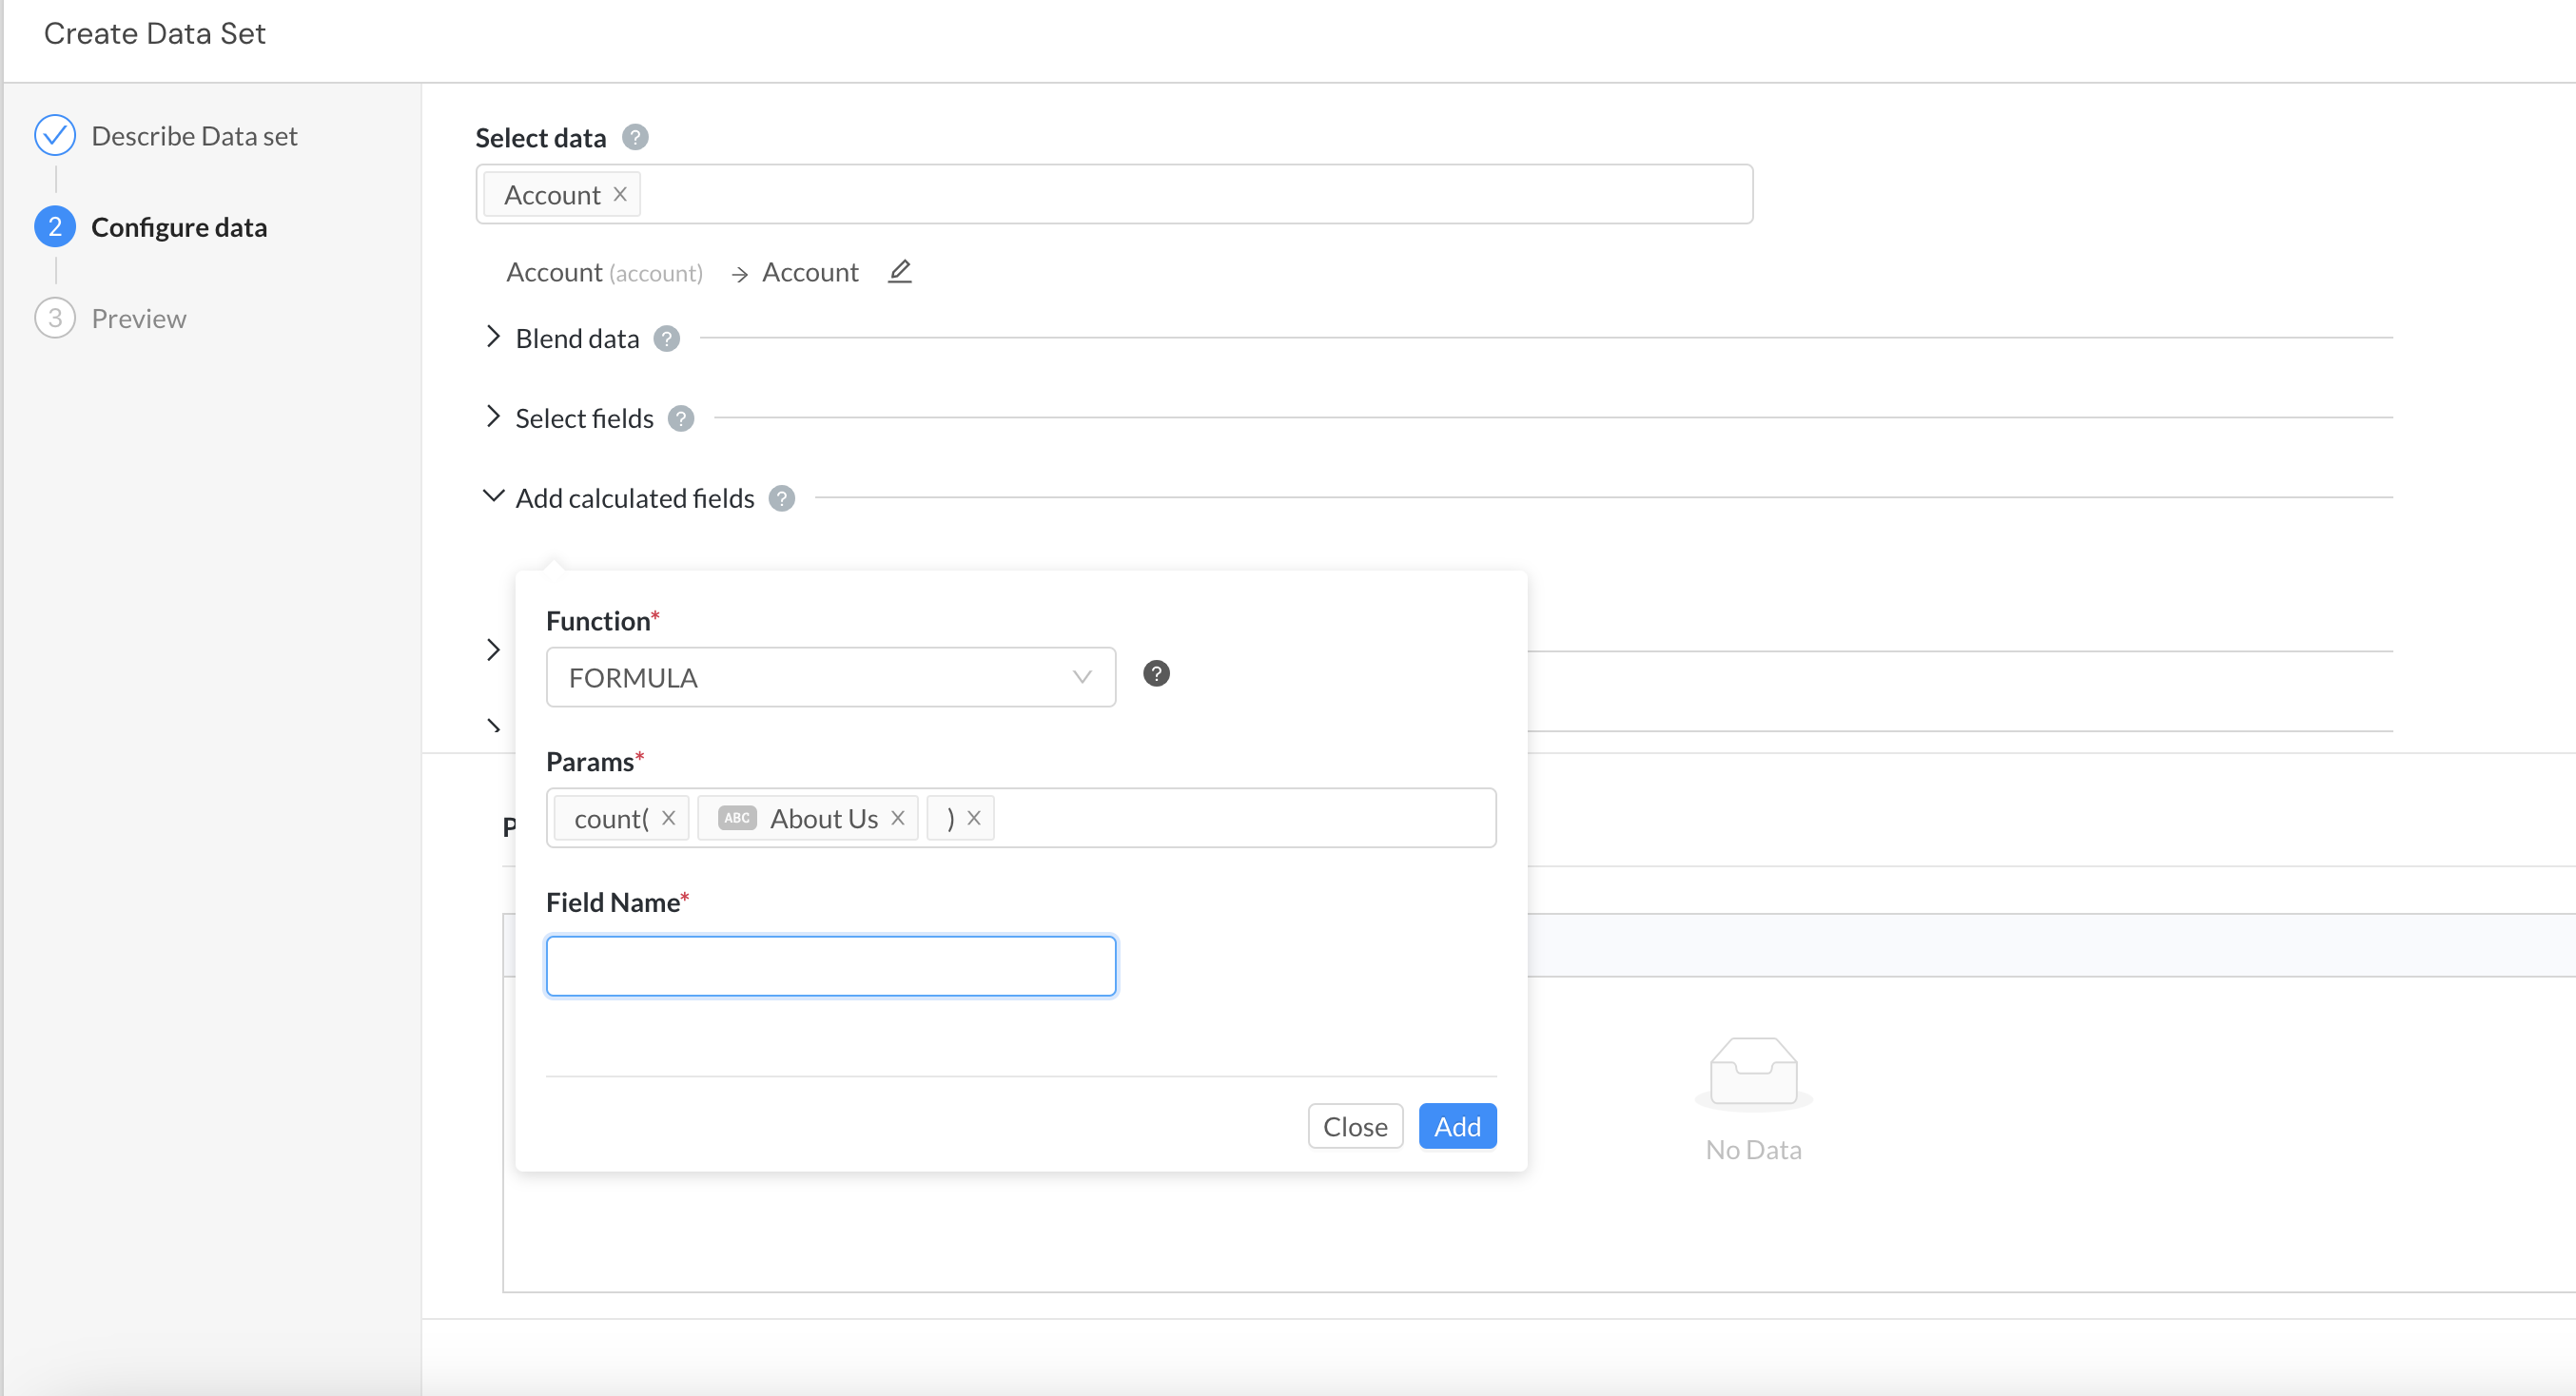Focus the Field Name input
This screenshot has width=2576, height=1396.
pyautogui.click(x=831, y=966)
